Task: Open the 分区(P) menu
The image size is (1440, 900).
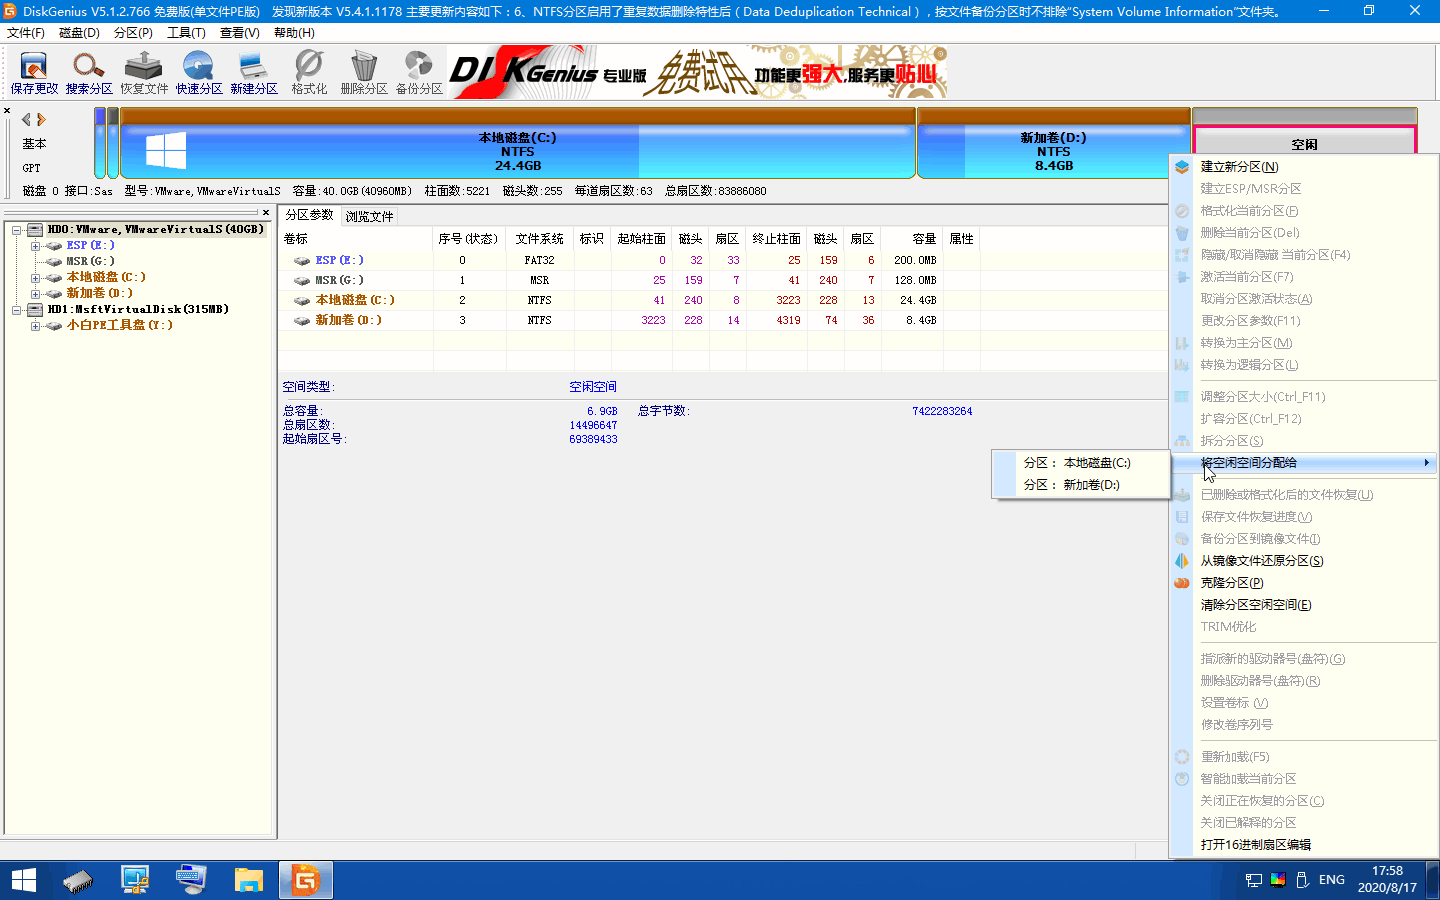Action: [133, 33]
